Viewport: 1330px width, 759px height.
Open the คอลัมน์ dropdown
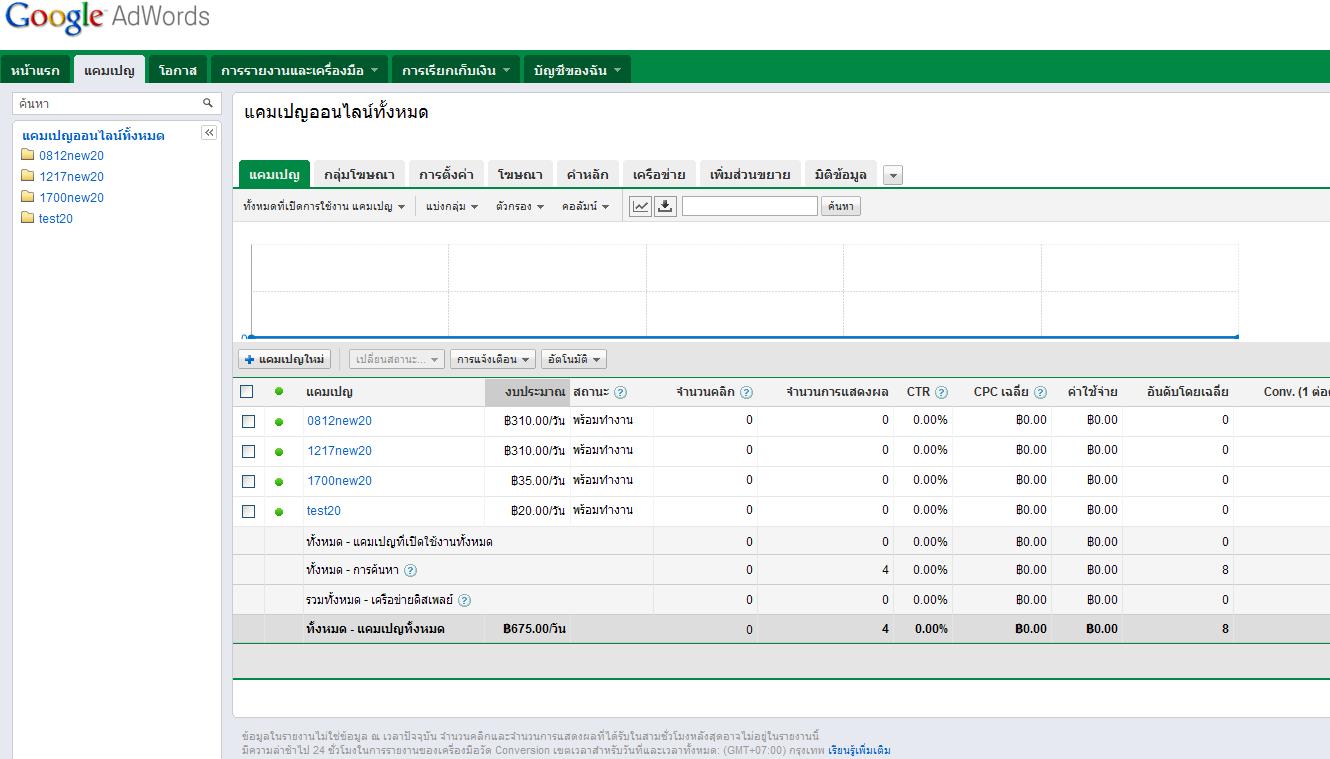pos(585,206)
